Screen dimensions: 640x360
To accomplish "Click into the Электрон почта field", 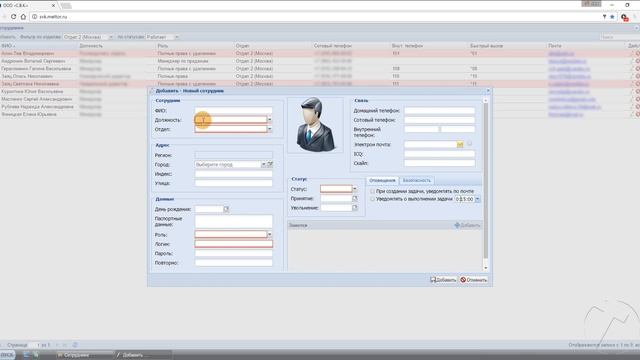I will tap(430, 144).
